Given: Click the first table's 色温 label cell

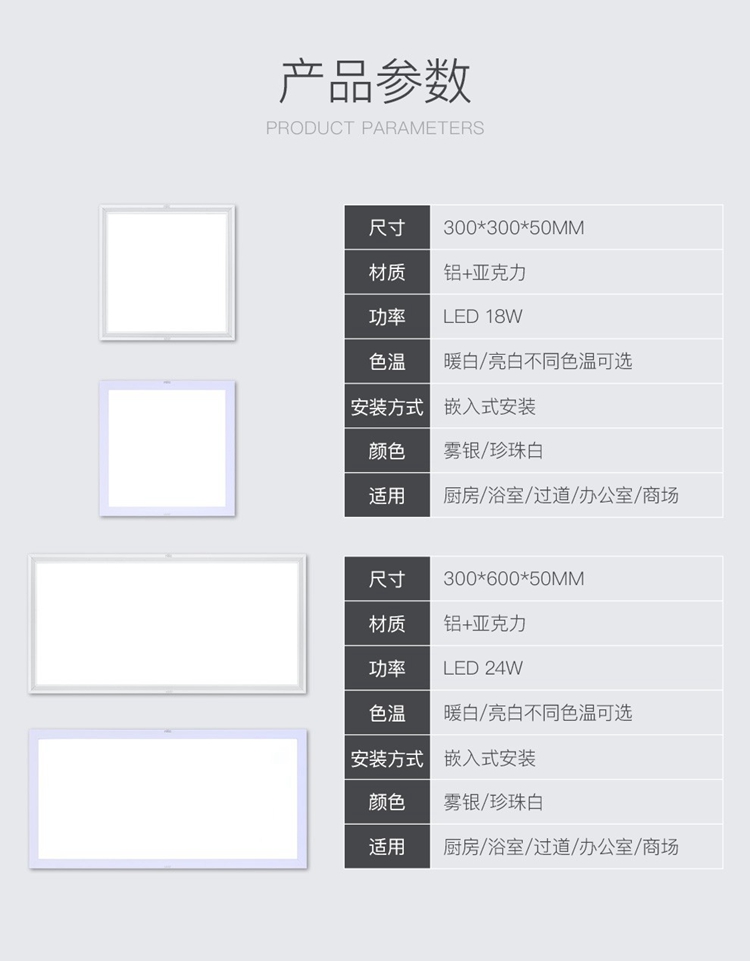Looking at the screenshot, I should (x=387, y=362).
